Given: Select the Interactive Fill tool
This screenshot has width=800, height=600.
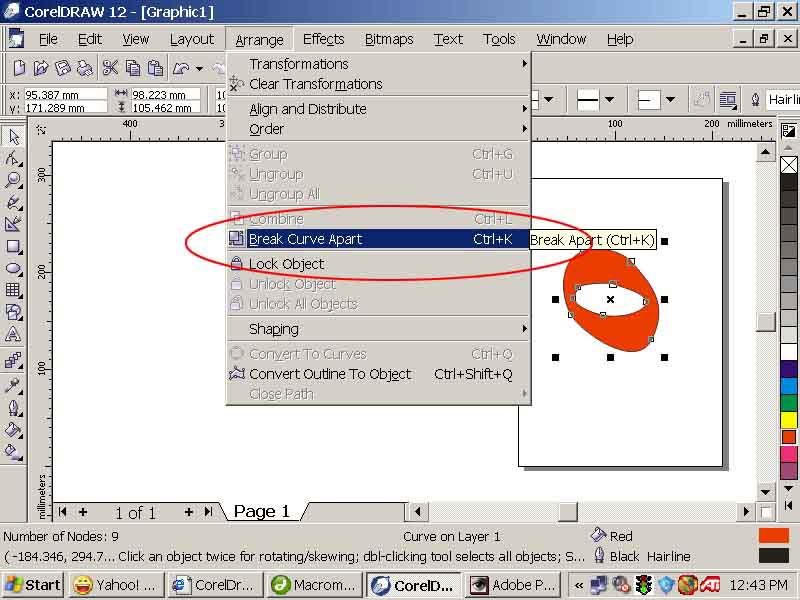Looking at the screenshot, I should pos(13,452).
